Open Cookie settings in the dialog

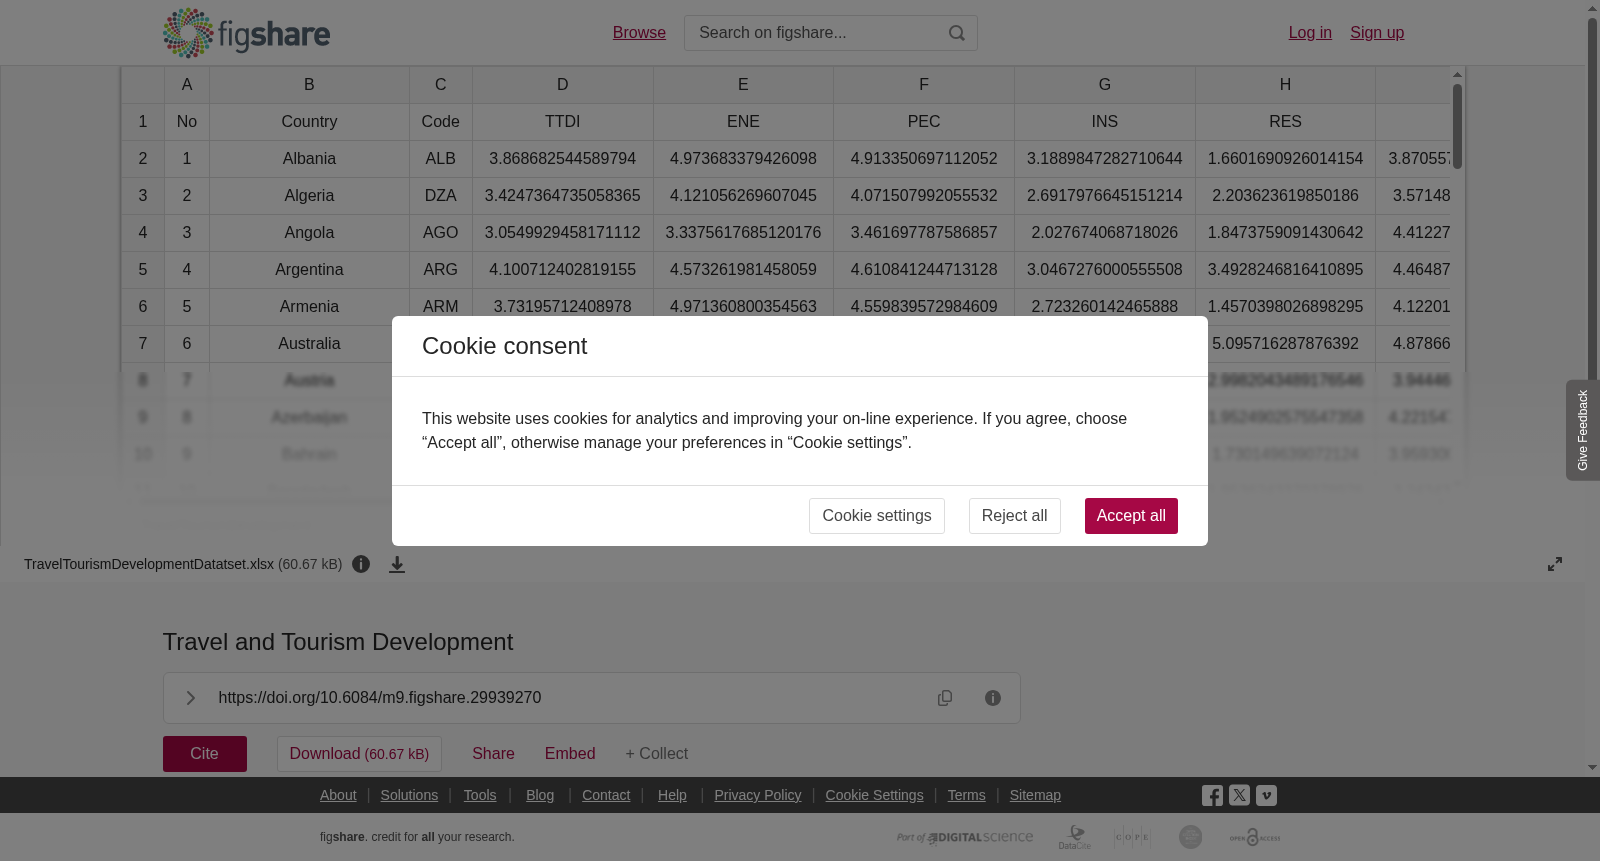coord(877,516)
